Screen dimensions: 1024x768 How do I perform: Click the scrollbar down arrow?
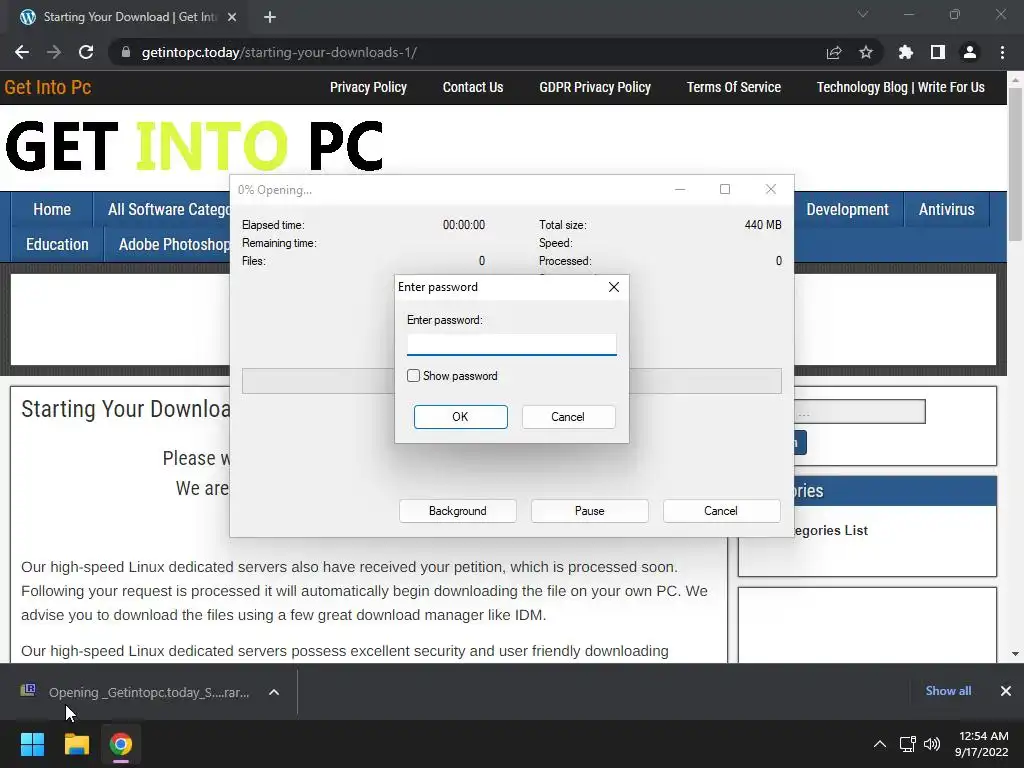(x=1015, y=653)
